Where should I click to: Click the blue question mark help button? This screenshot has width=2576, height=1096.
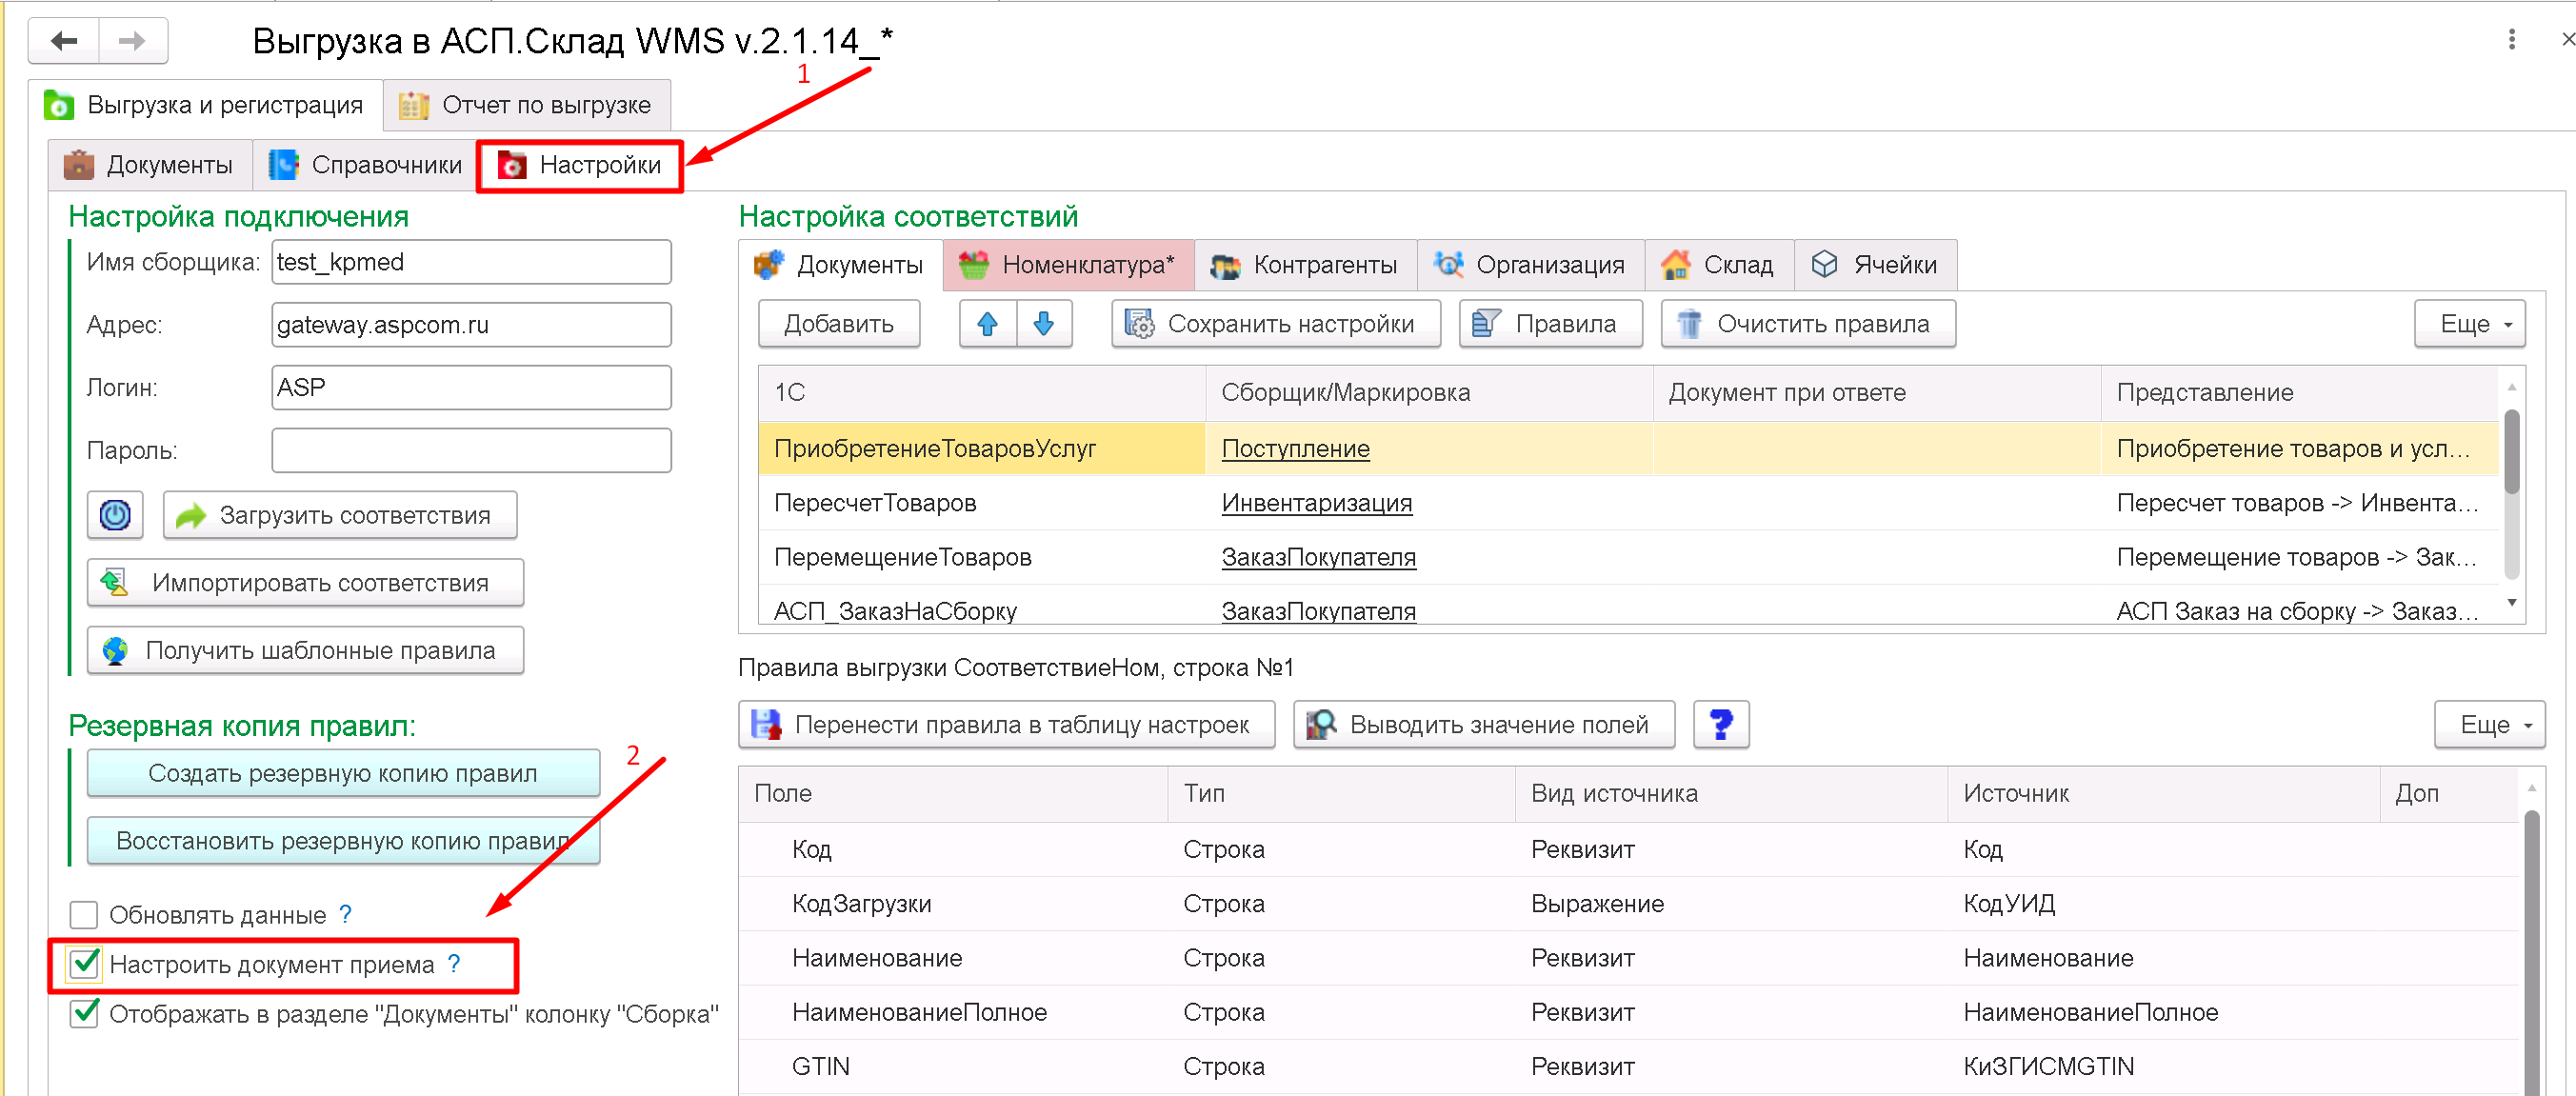[1721, 725]
